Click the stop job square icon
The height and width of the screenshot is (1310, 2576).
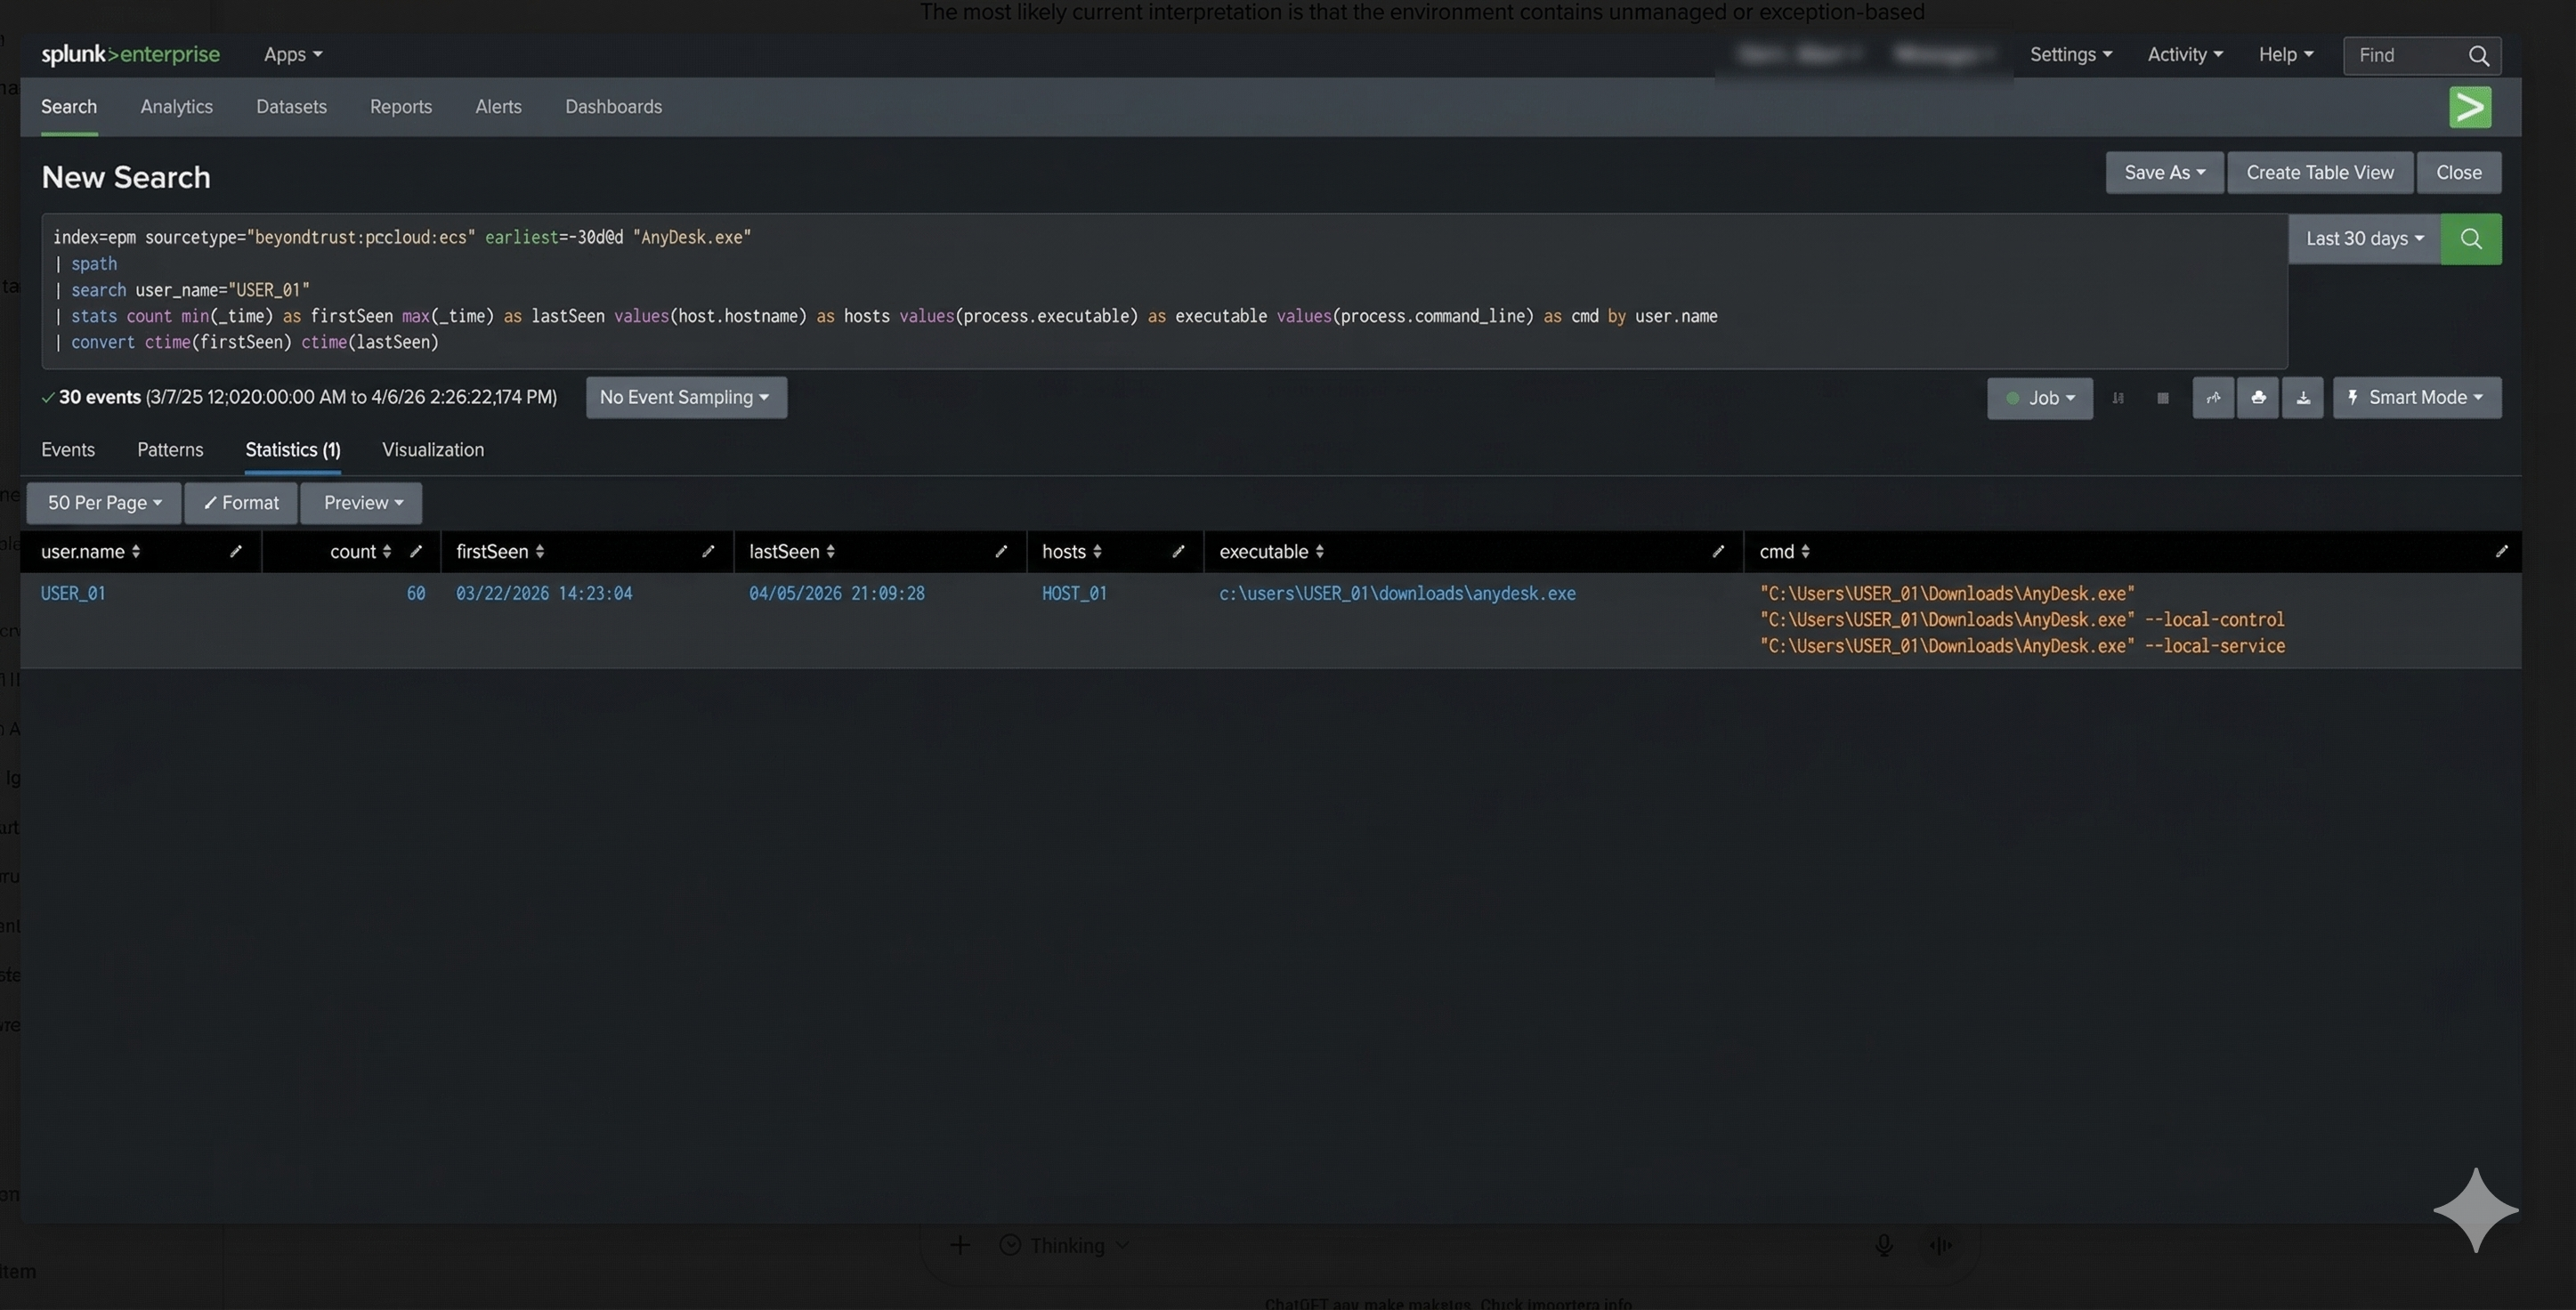[2163, 398]
